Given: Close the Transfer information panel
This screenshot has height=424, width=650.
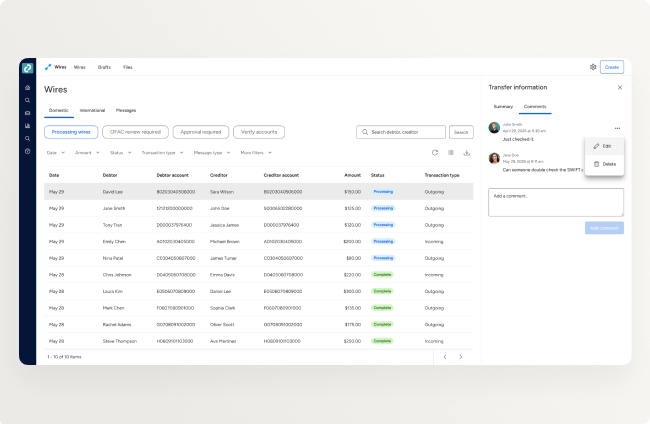Looking at the screenshot, I should click(x=620, y=87).
